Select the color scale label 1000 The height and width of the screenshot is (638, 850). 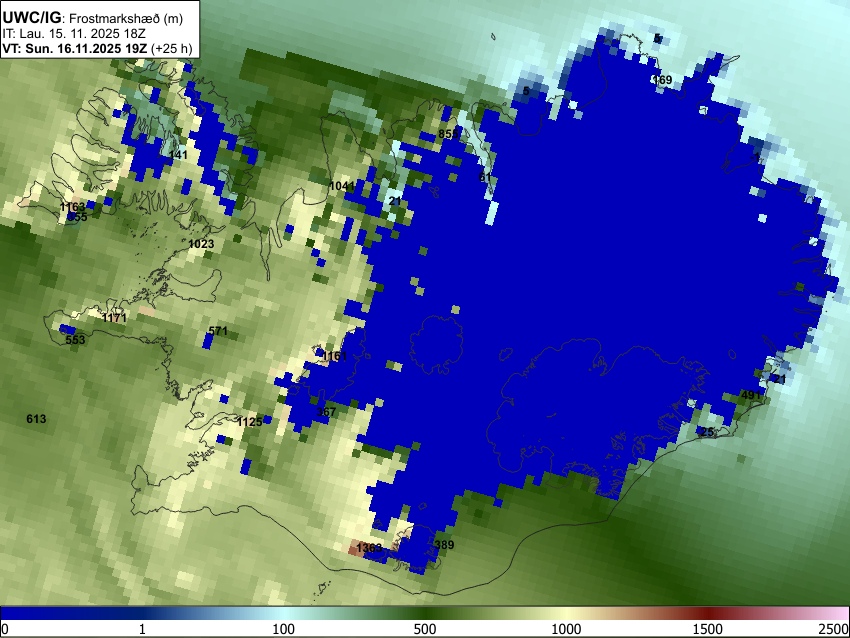[566, 629]
